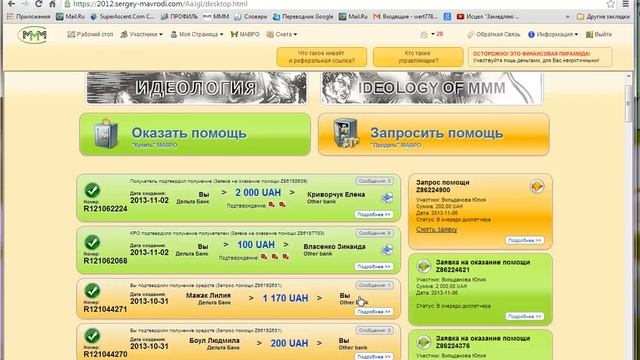Open first confirmation attachment for 100 UAH
The width and height of the screenshot is (640, 360).
tap(264, 257)
